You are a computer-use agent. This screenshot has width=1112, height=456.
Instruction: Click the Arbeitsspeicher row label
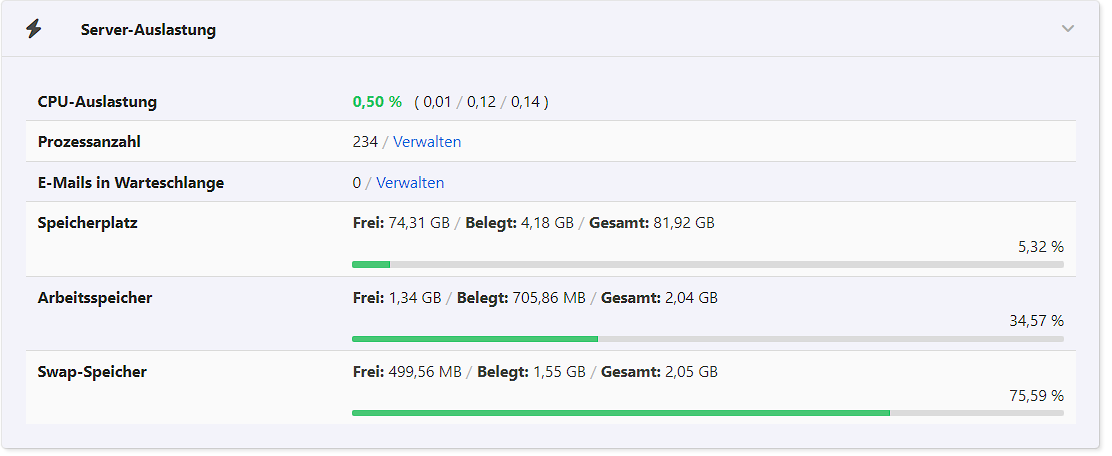[x=95, y=298]
